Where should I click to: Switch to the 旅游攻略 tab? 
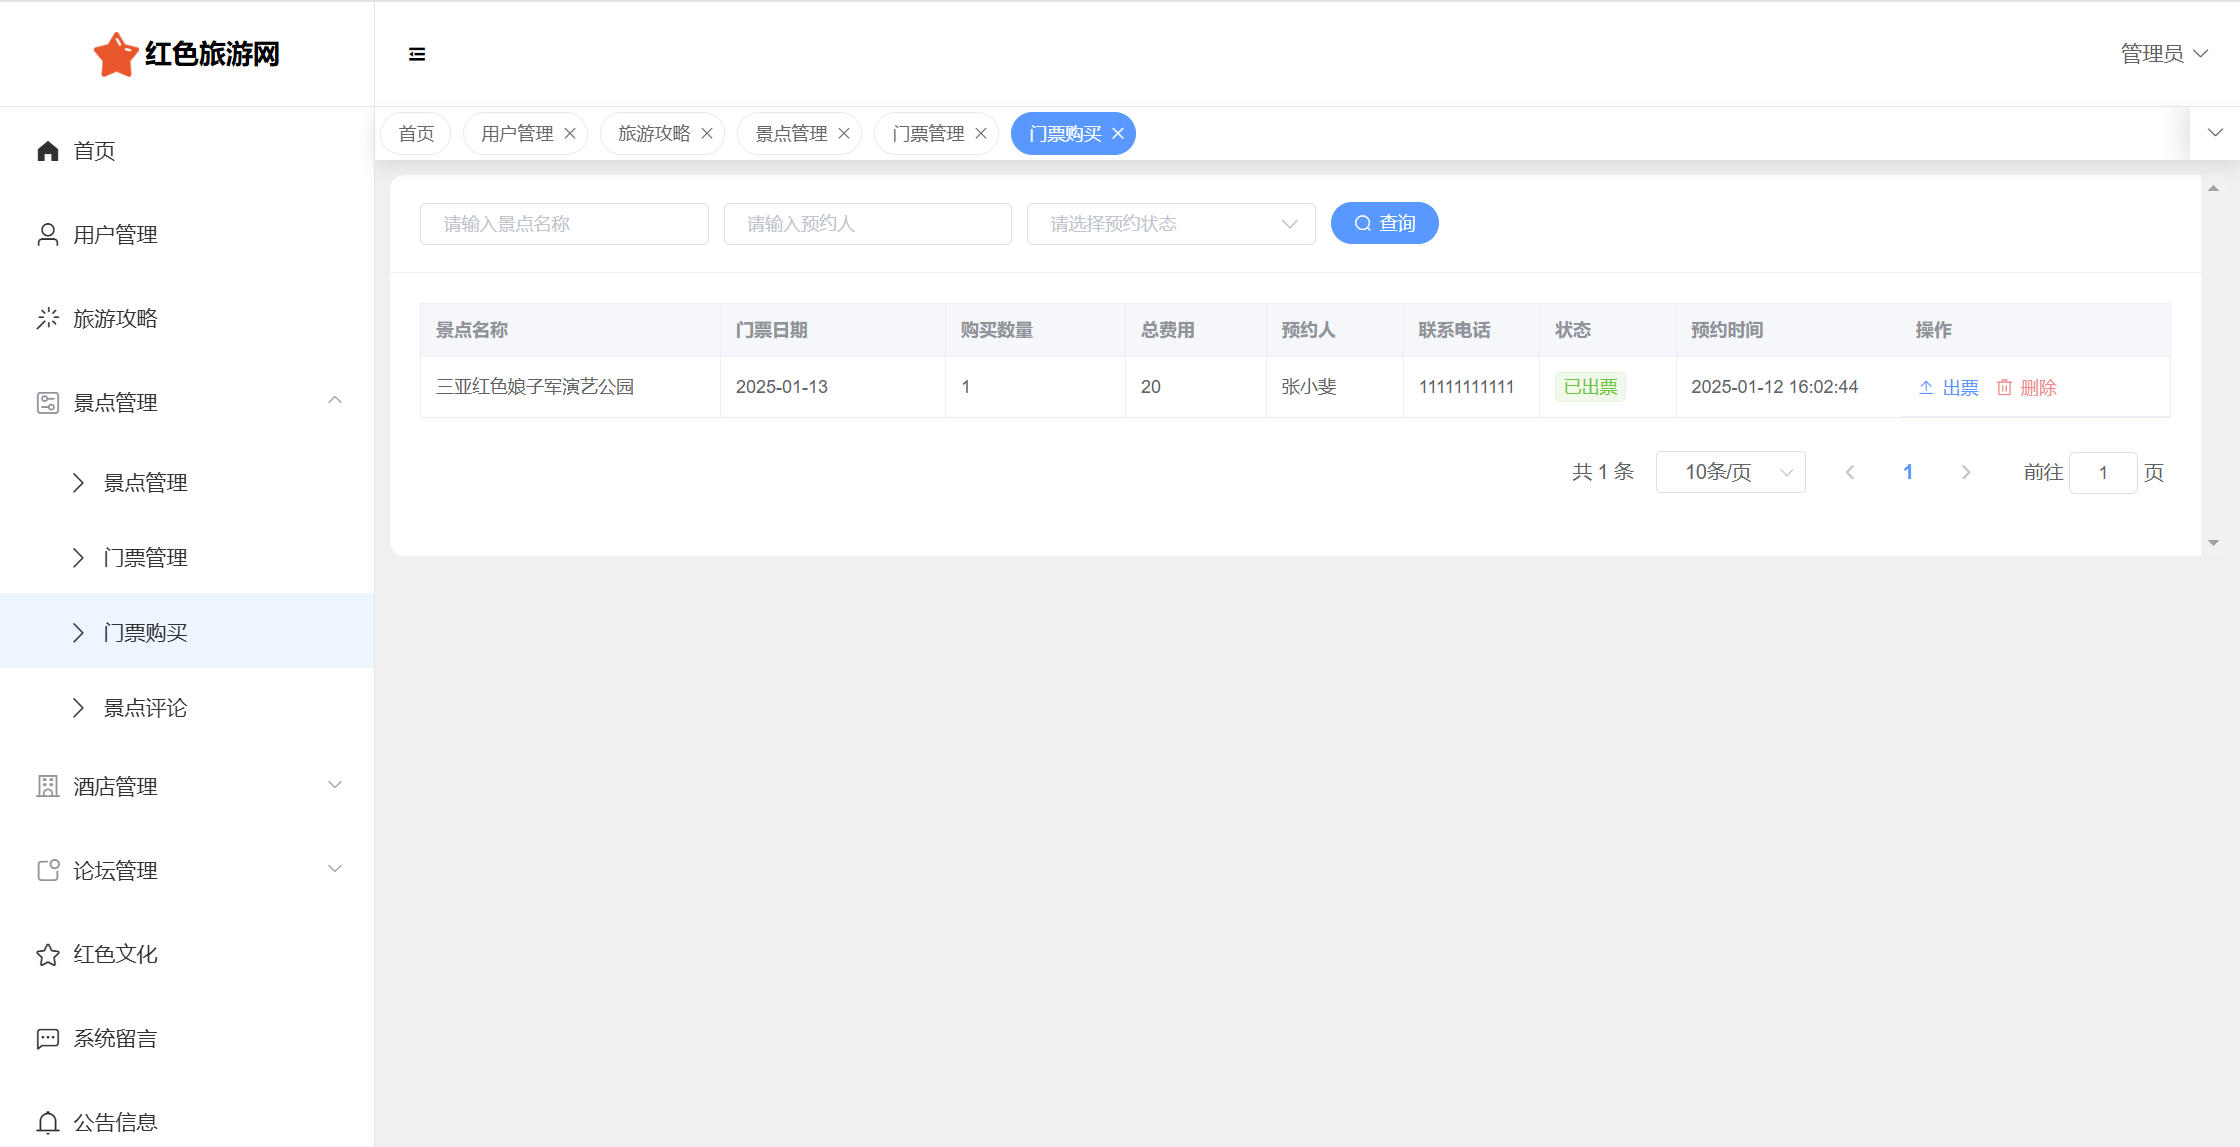[653, 134]
